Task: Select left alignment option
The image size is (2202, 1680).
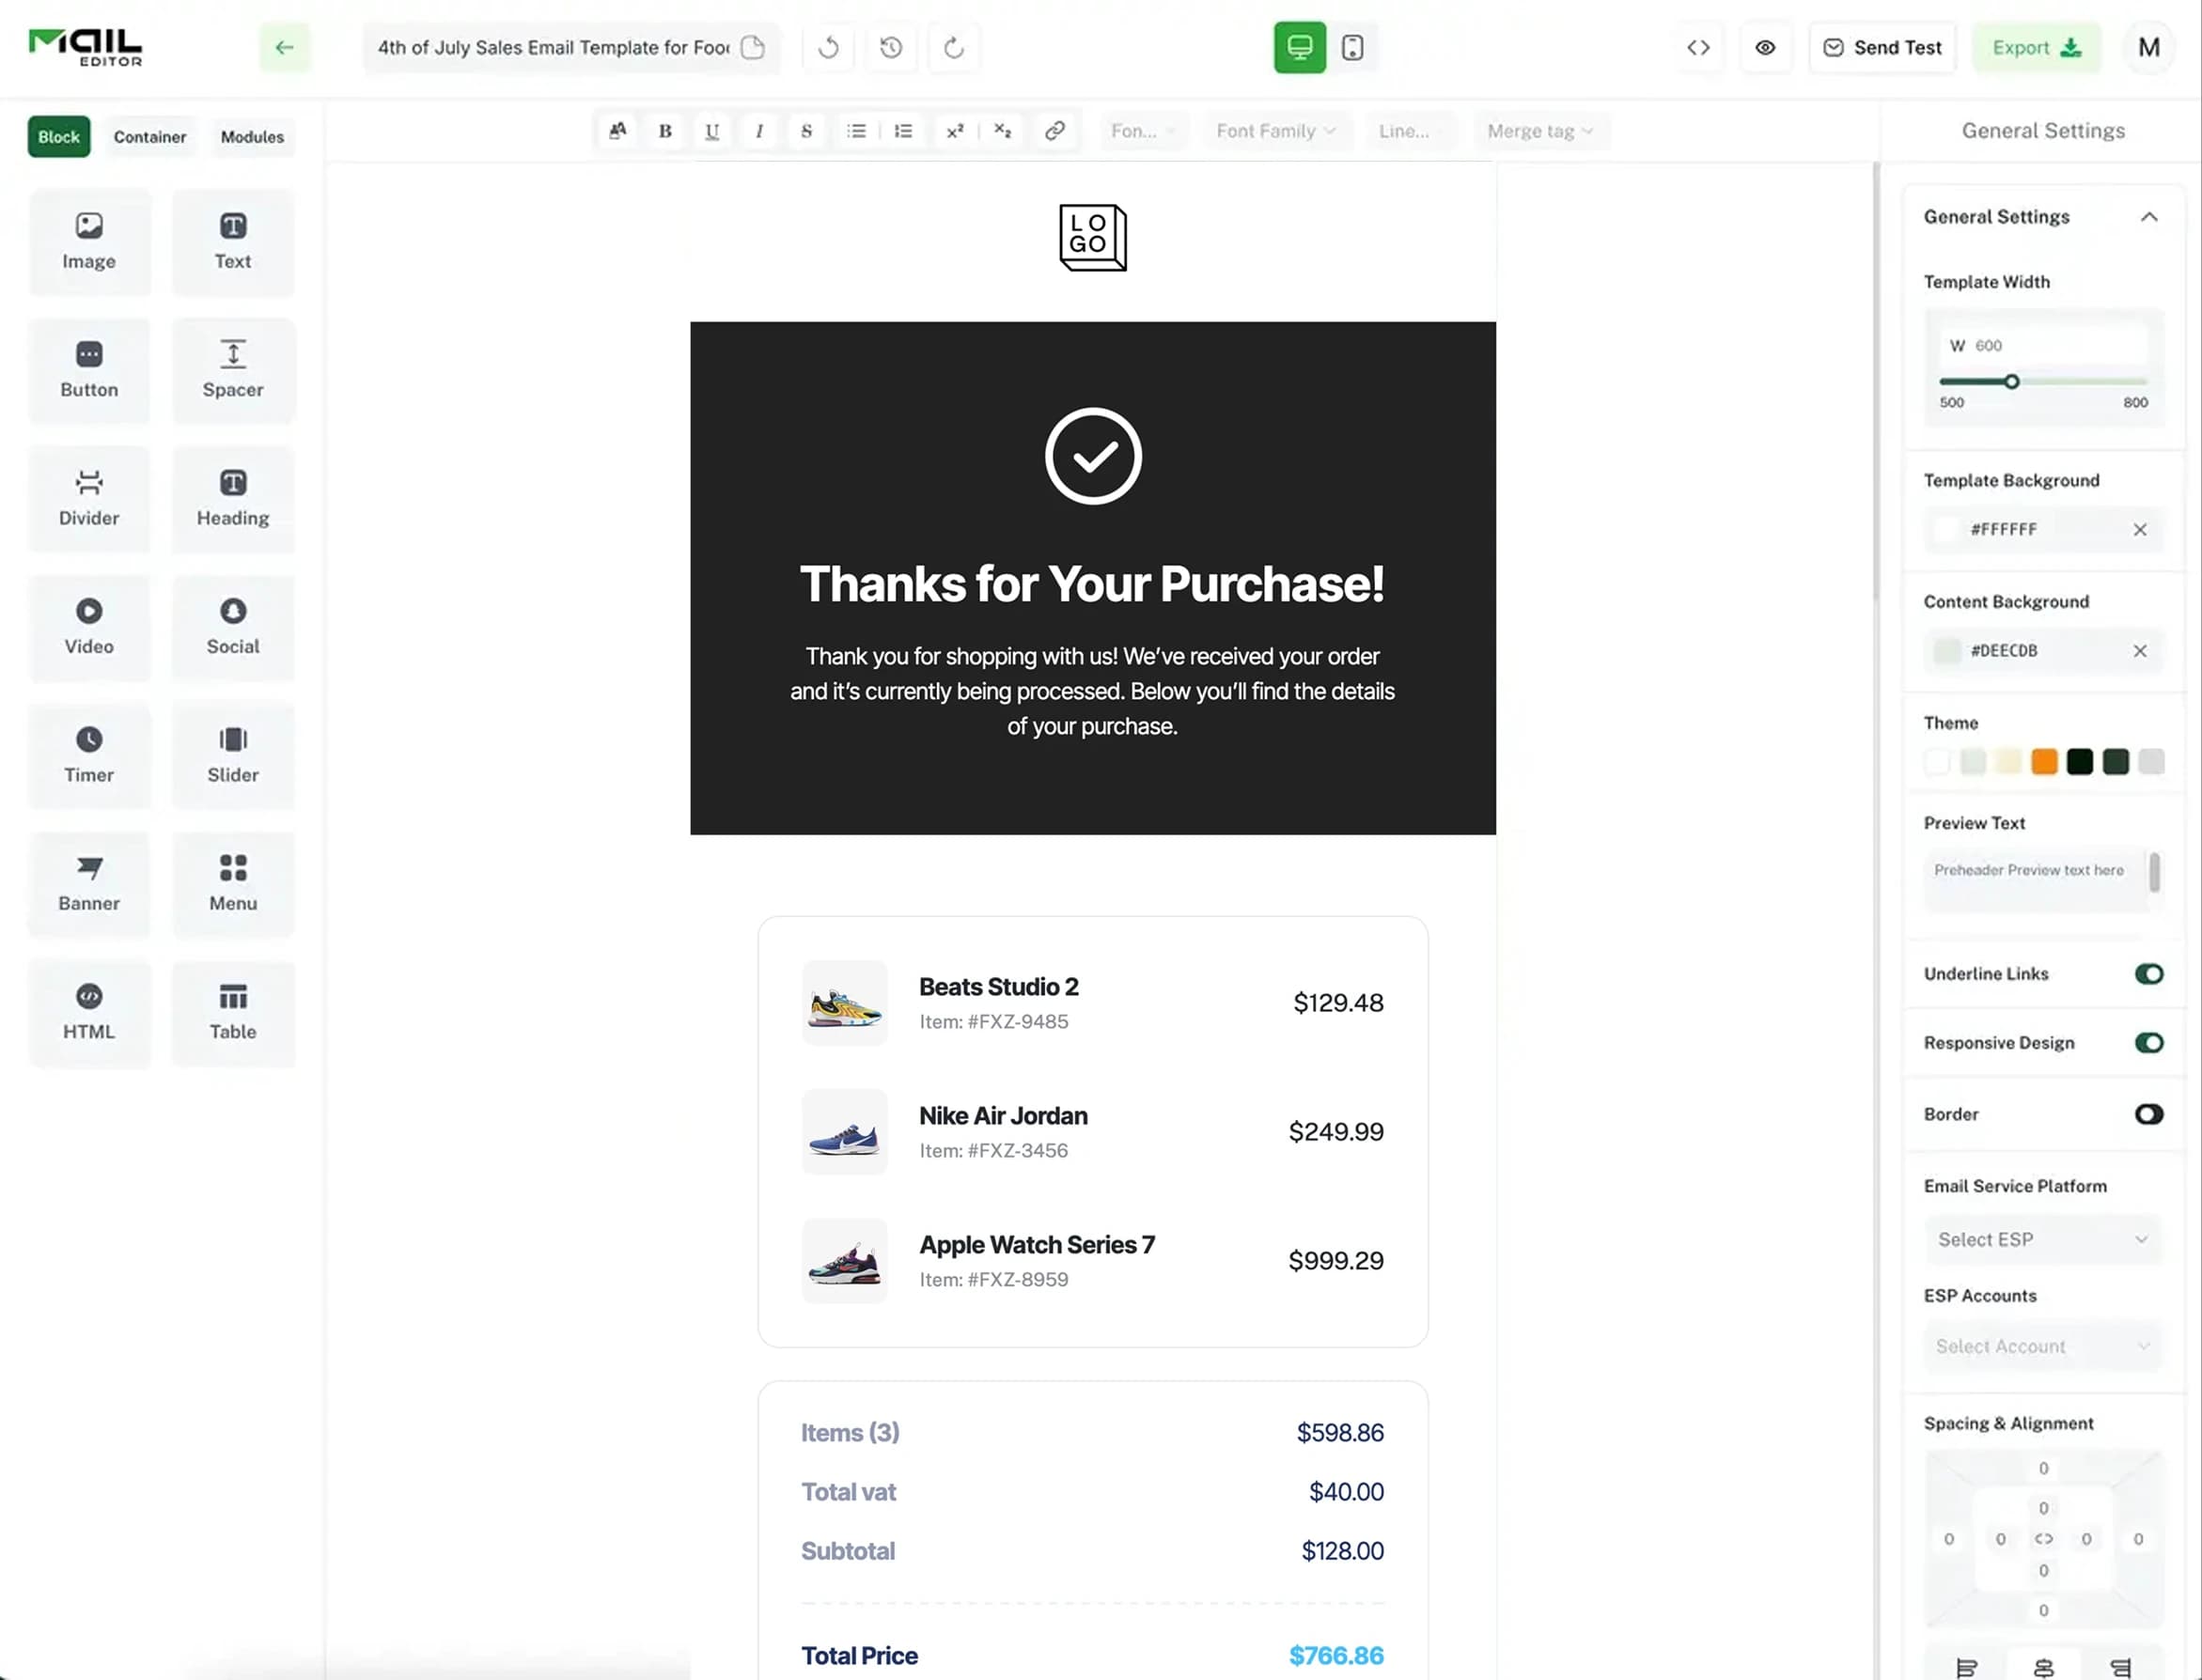Action: [x=1966, y=1667]
